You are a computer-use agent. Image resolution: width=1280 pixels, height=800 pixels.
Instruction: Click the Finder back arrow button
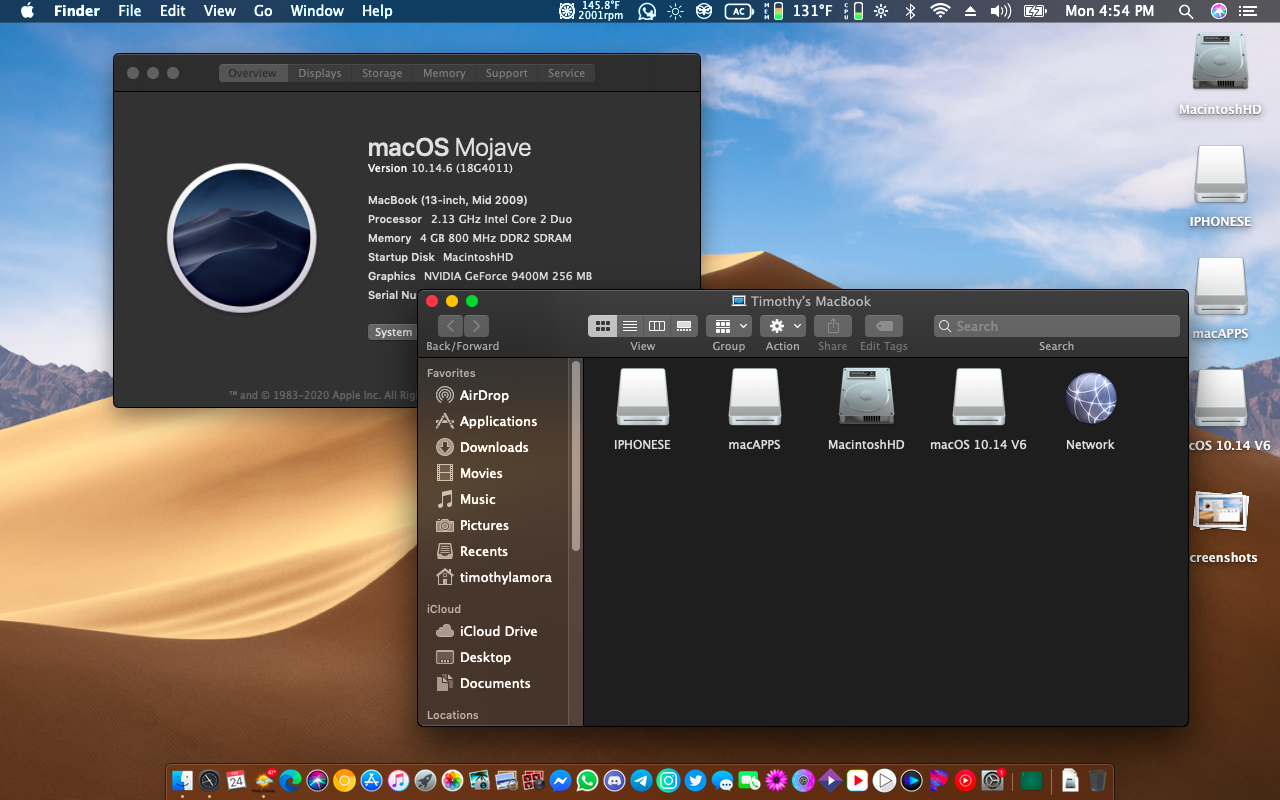point(450,326)
